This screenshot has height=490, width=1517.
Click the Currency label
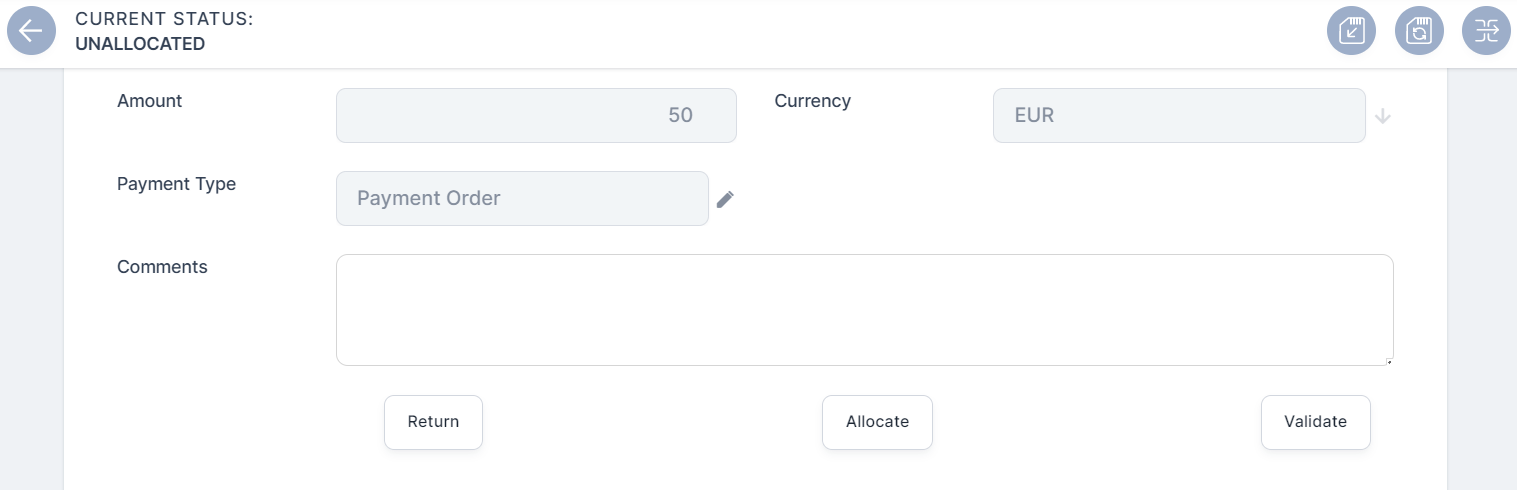812,101
